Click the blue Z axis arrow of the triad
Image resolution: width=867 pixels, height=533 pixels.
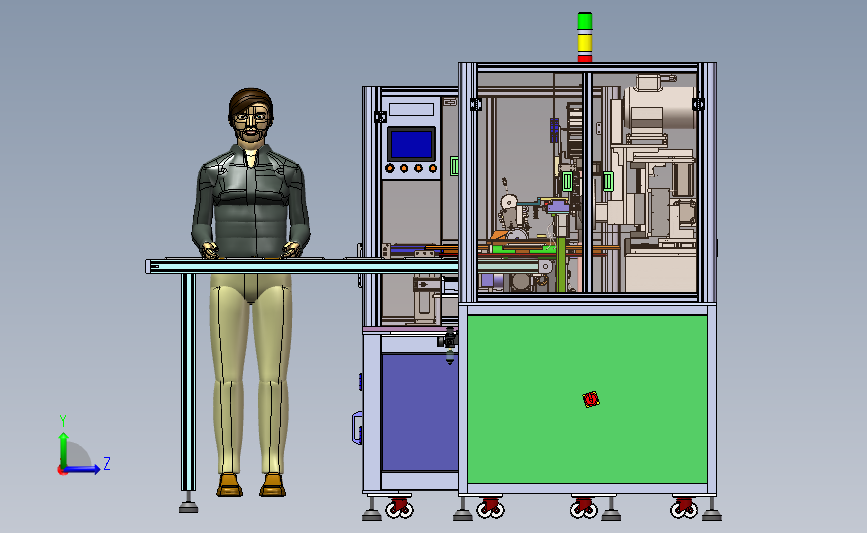[x=83, y=469]
